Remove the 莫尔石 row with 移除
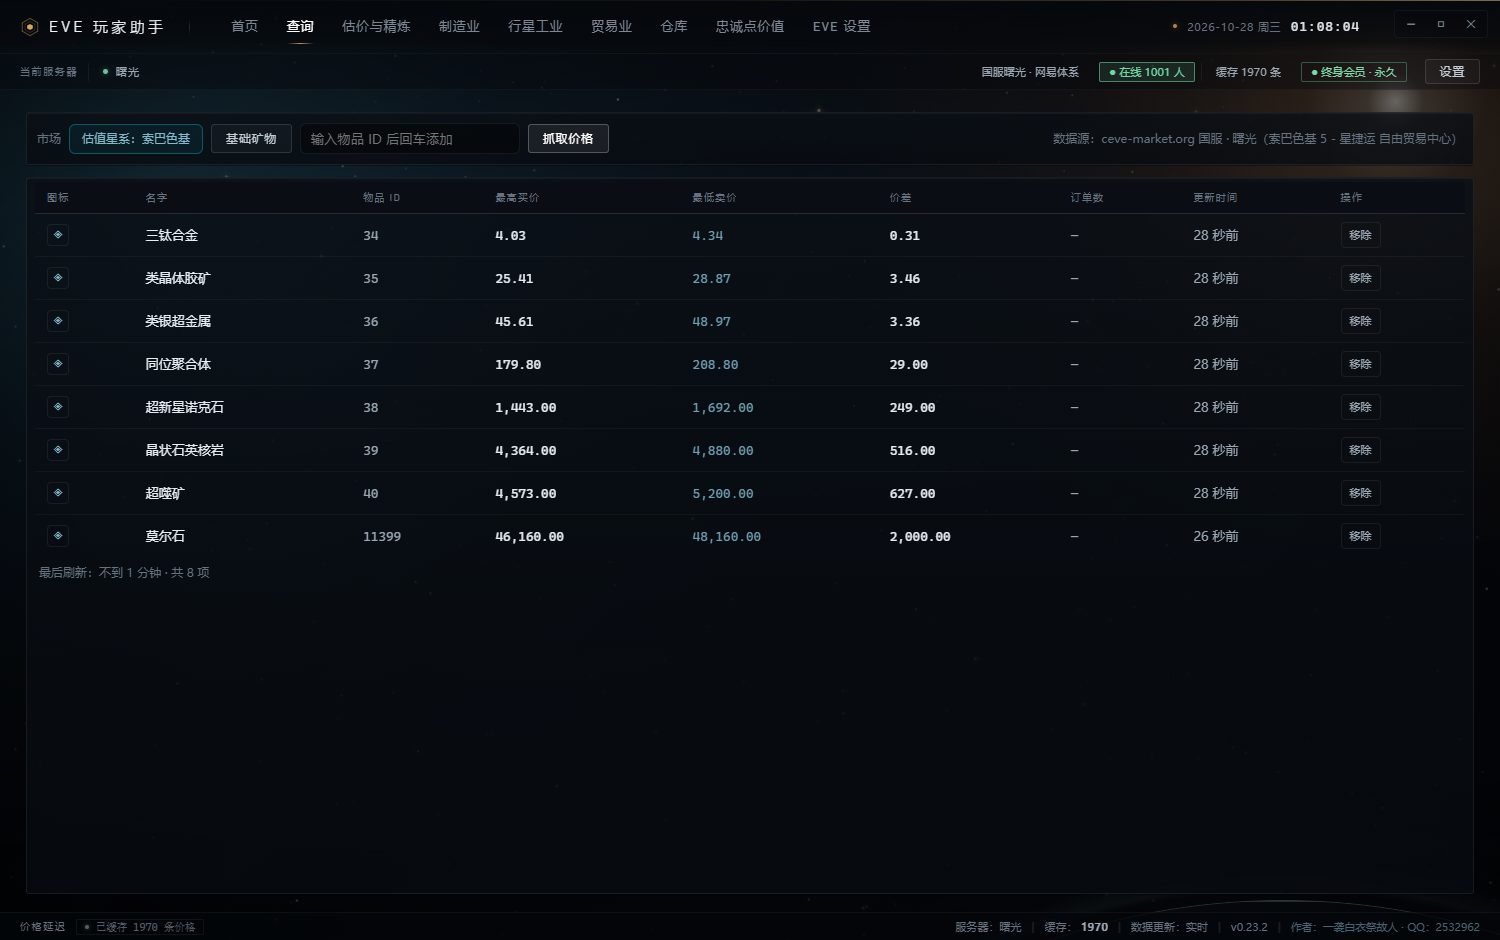This screenshot has height=940, width=1500. (1360, 536)
